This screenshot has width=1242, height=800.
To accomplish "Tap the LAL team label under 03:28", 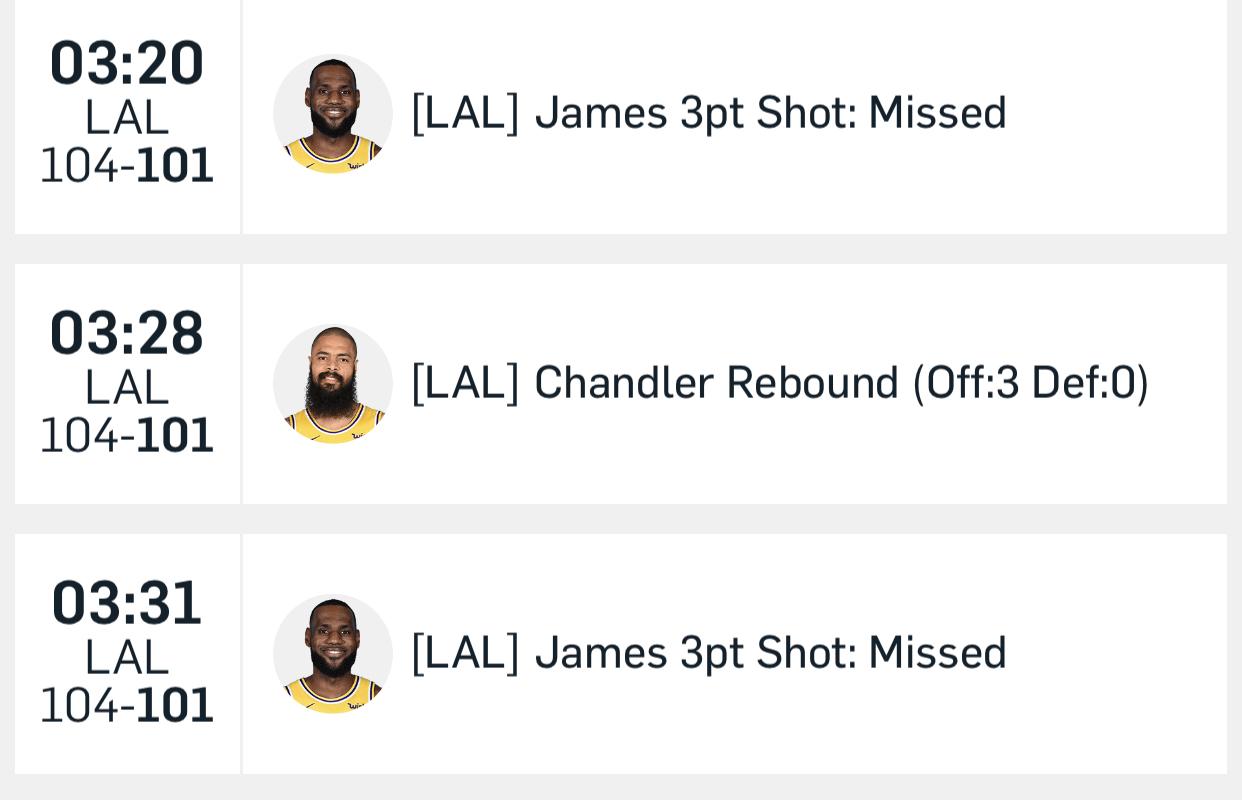I will (127, 388).
